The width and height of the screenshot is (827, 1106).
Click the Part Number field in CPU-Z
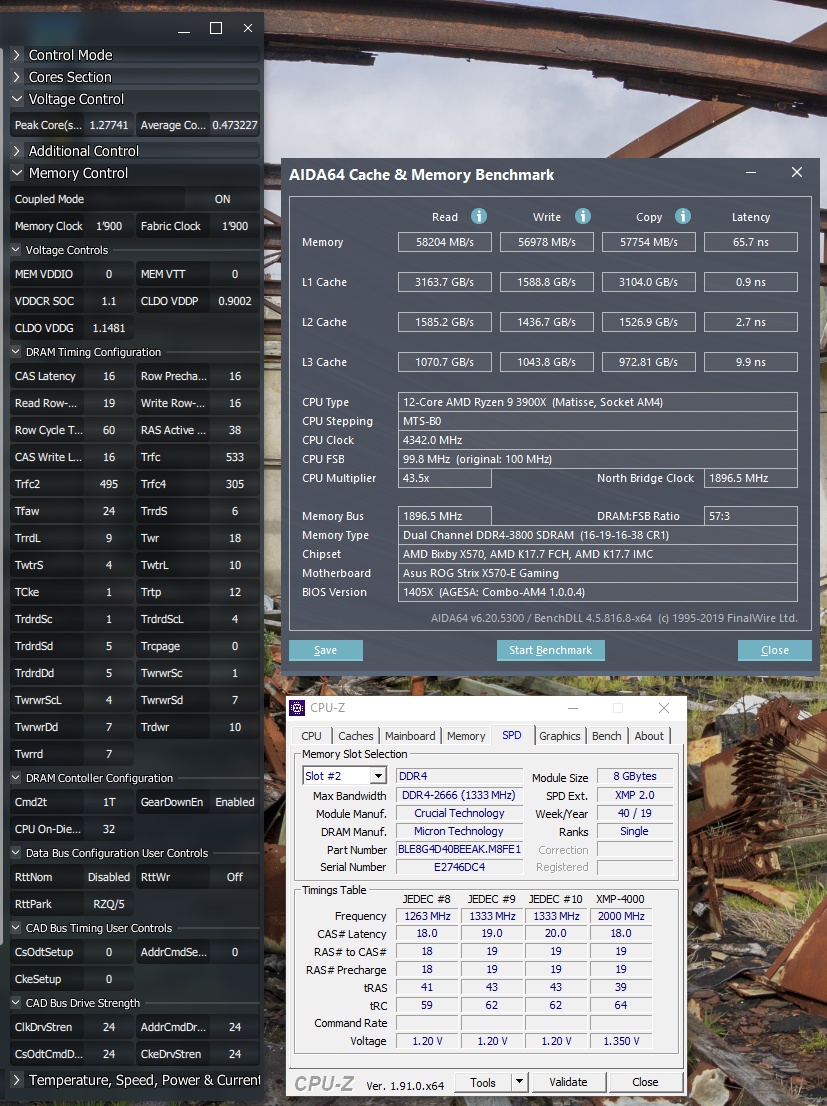click(x=459, y=849)
